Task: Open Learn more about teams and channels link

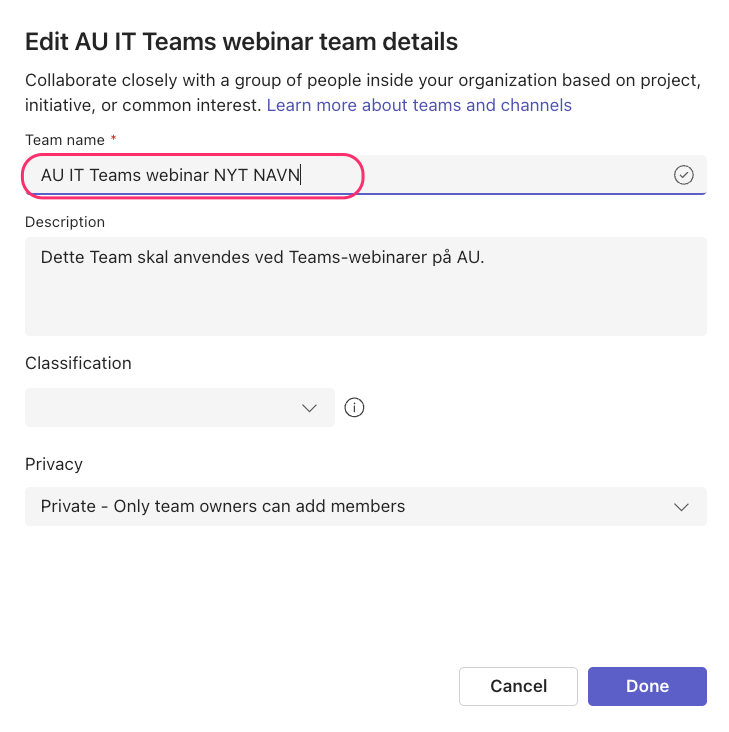Action: (x=419, y=106)
